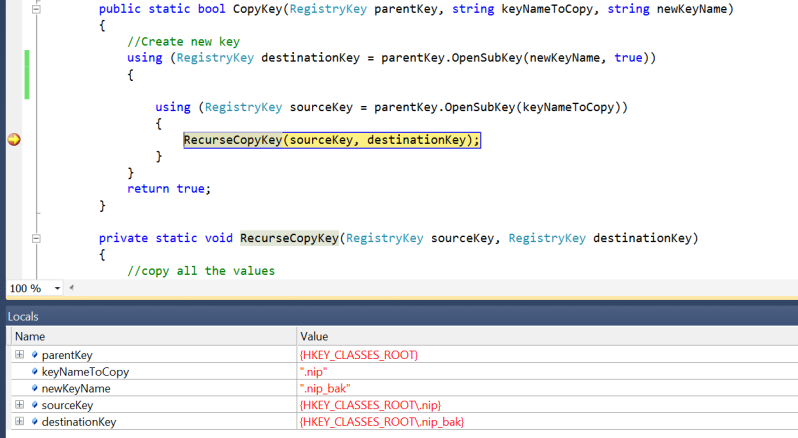Click the return true; line
Screen dimensions: 798x438
click(168, 189)
